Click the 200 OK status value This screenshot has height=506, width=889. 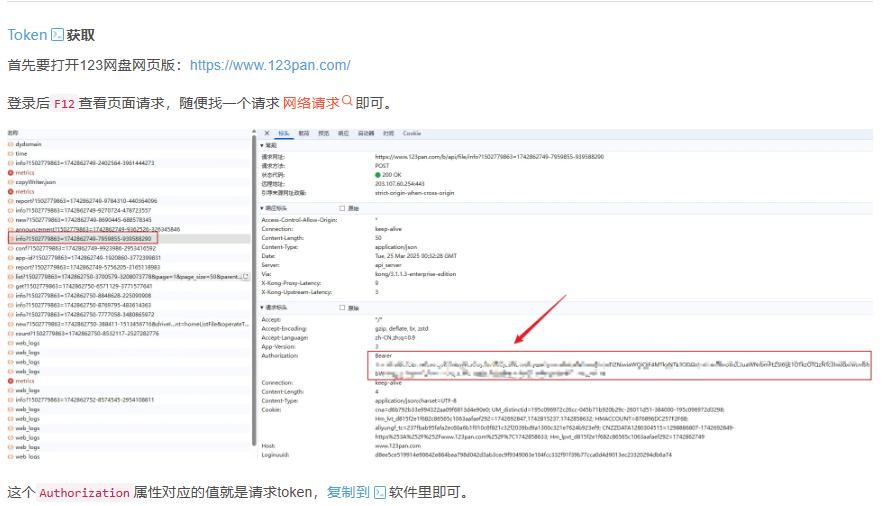[x=392, y=175]
